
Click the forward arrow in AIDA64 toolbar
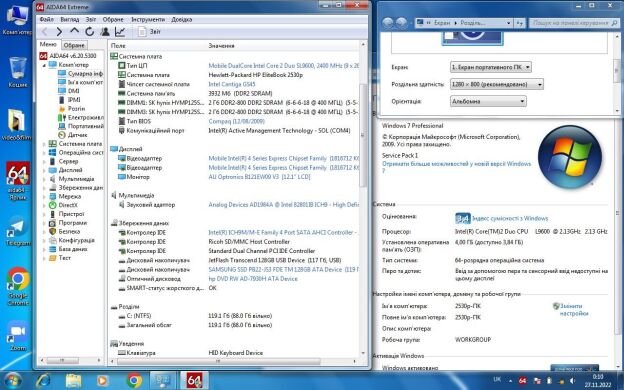[x=59, y=31]
